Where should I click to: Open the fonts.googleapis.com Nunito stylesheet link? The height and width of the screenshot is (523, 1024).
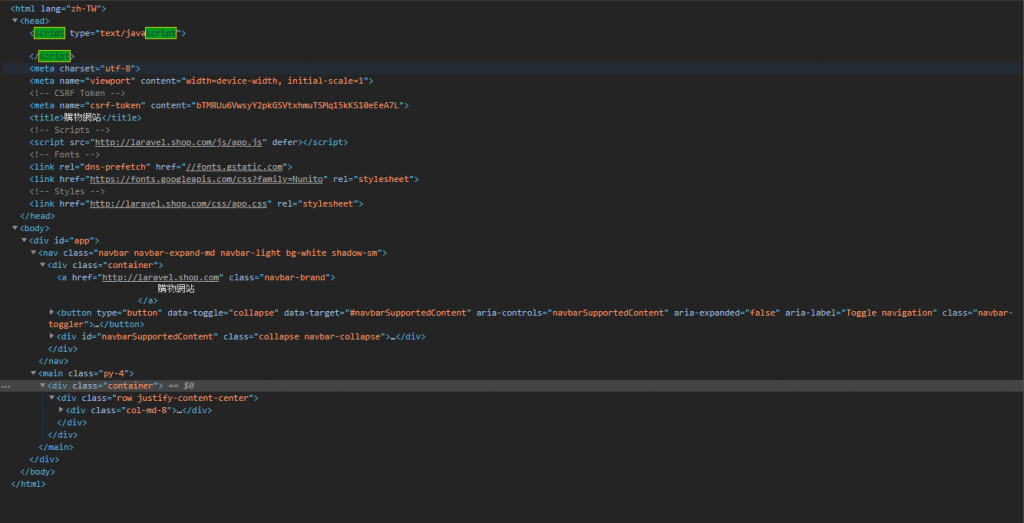coord(206,179)
